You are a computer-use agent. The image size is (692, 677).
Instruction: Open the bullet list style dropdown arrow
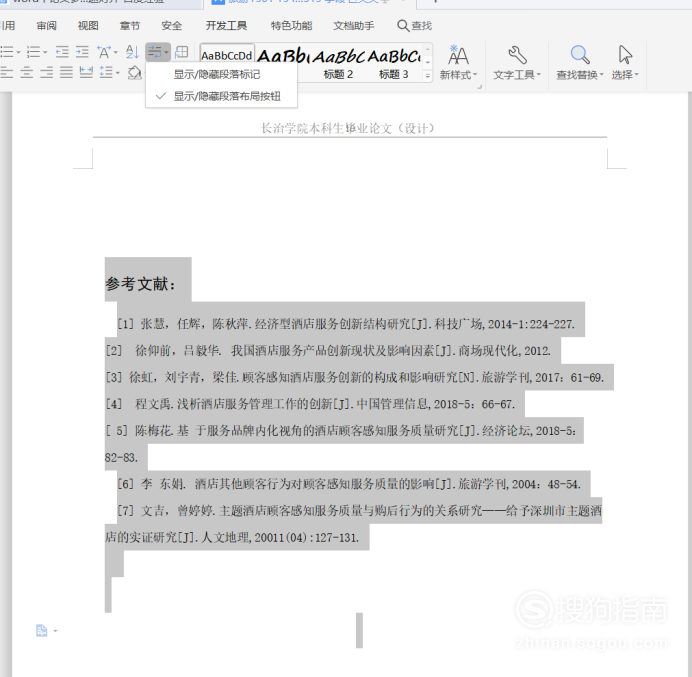pos(19,53)
